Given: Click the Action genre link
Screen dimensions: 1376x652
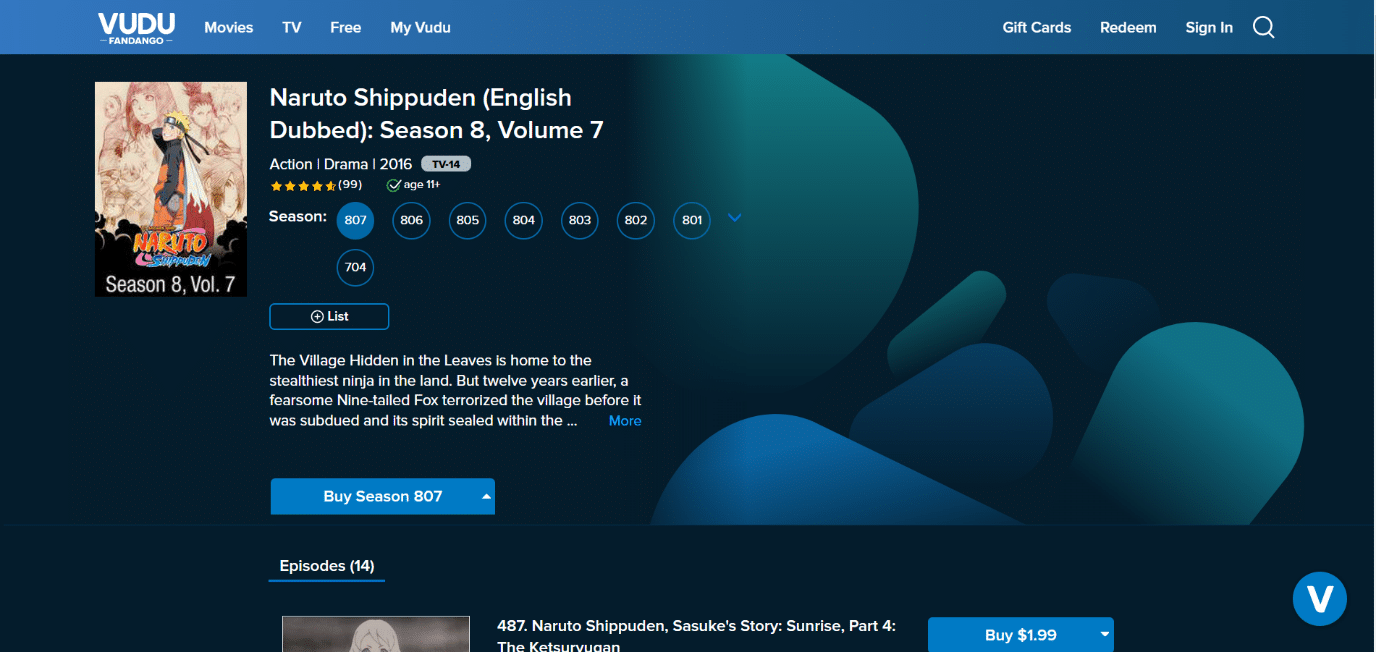Looking at the screenshot, I should [291, 164].
